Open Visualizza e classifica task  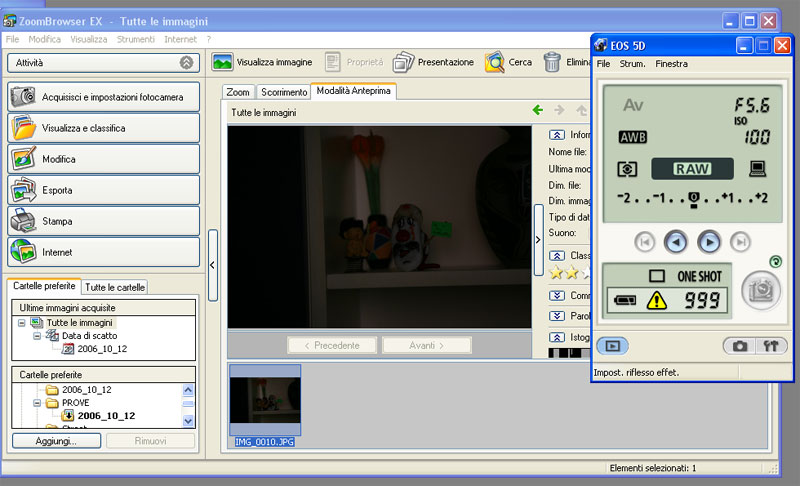coord(104,128)
